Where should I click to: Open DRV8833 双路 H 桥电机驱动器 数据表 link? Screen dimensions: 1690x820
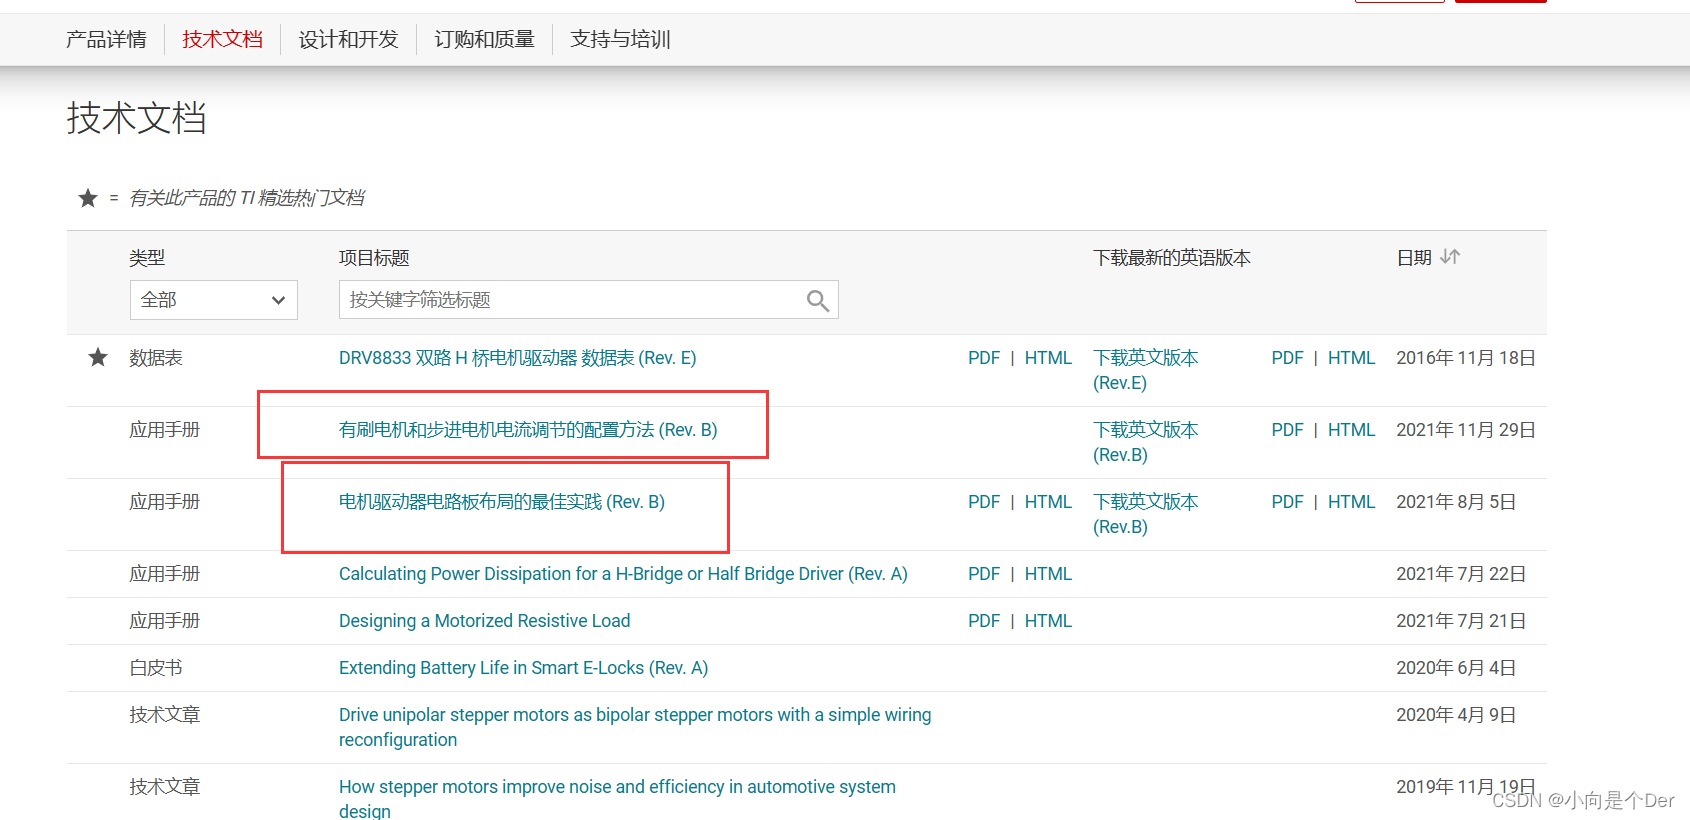coord(517,358)
